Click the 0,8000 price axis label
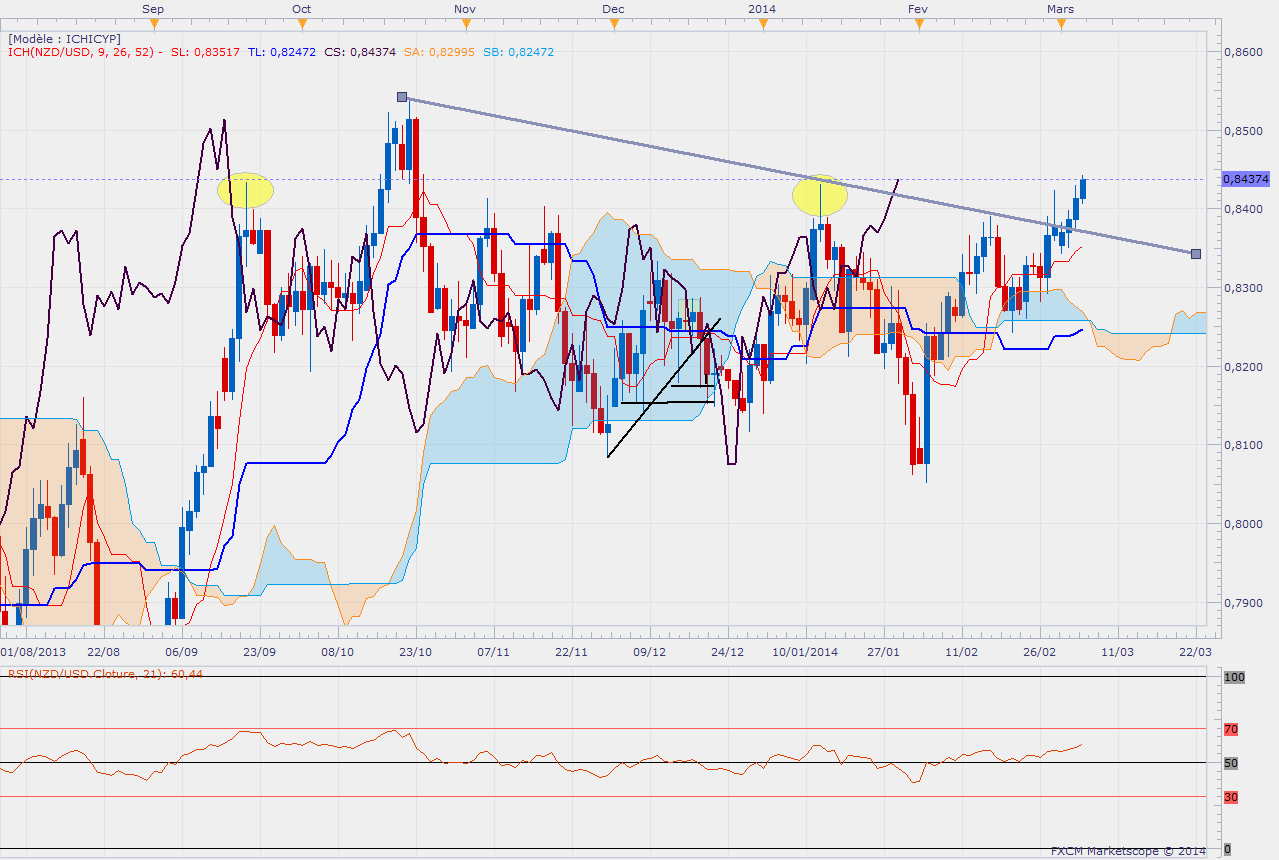The height and width of the screenshot is (860, 1279). point(1241,524)
